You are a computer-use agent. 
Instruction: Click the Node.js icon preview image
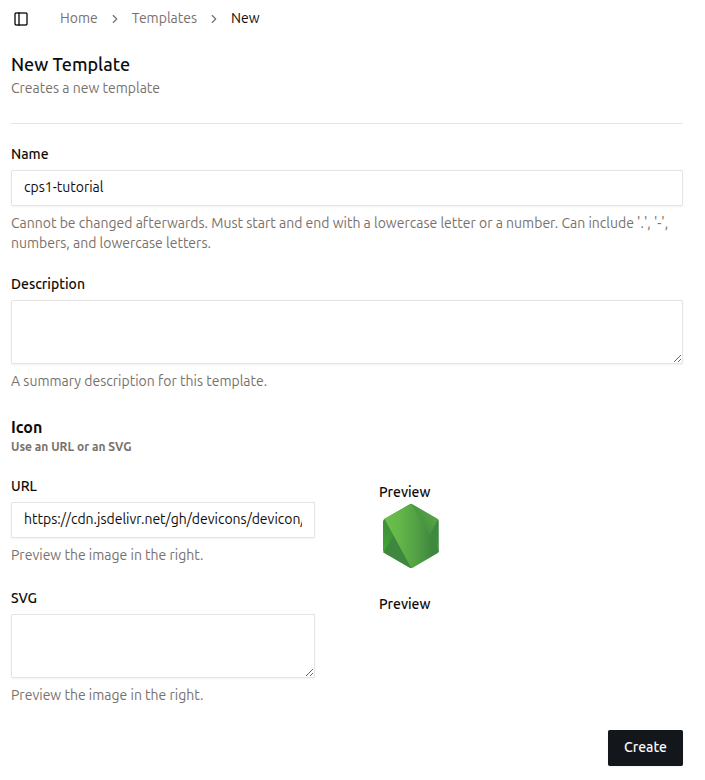pos(411,537)
